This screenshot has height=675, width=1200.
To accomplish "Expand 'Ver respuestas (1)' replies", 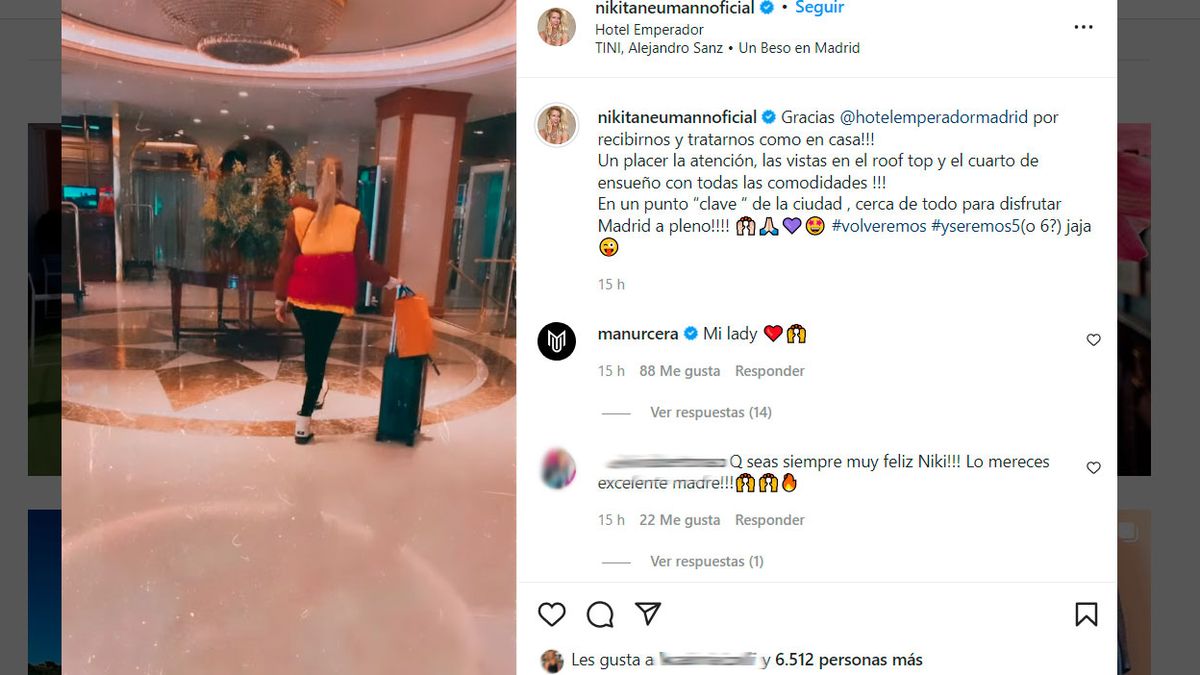I will (x=706, y=561).
